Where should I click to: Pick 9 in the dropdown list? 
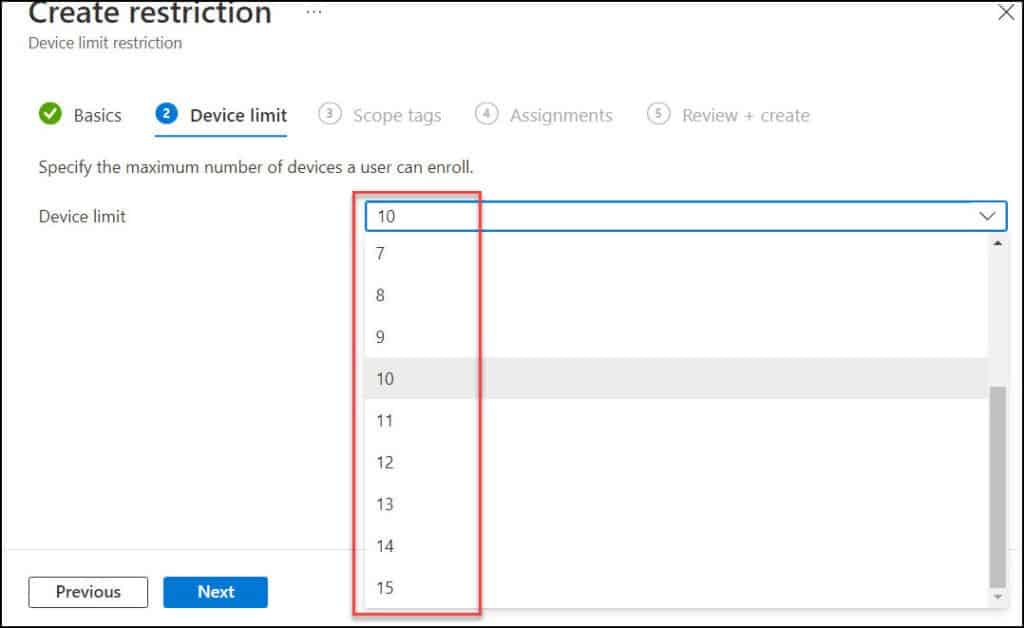coord(380,338)
